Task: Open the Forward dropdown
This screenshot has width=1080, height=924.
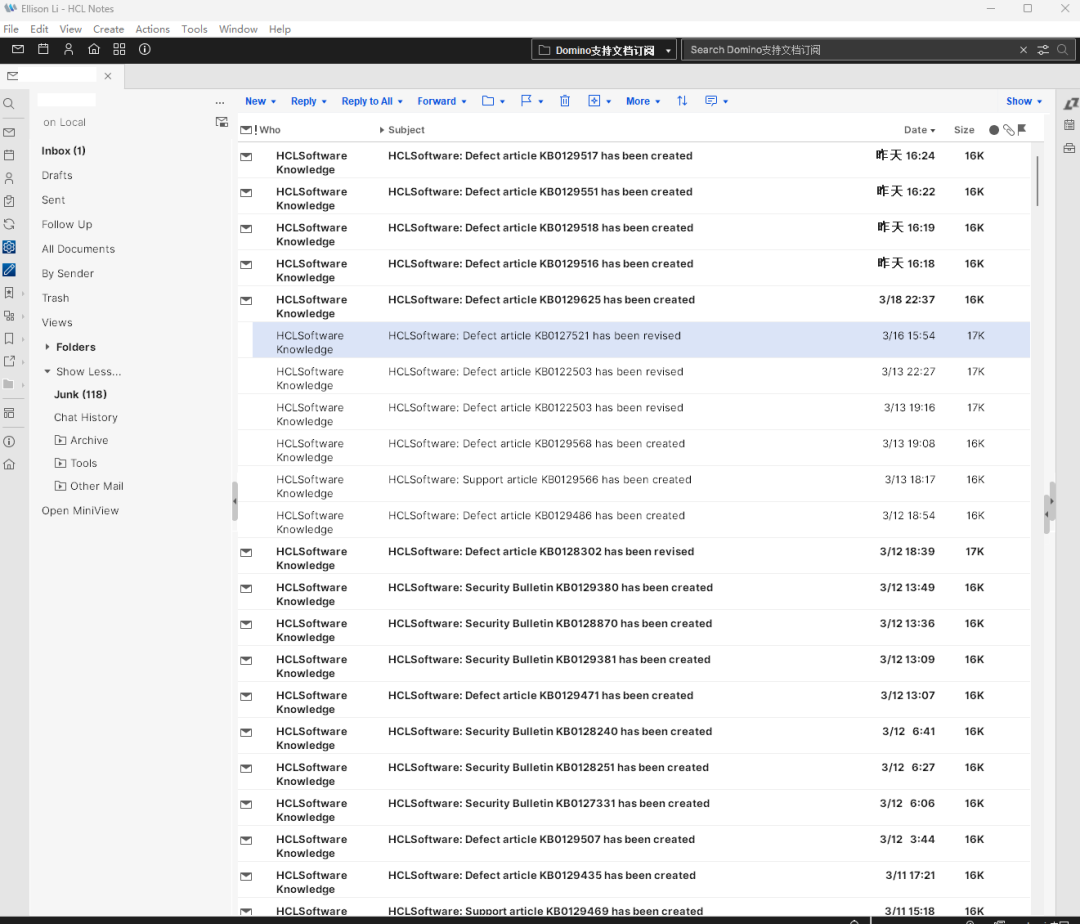Action: point(442,101)
